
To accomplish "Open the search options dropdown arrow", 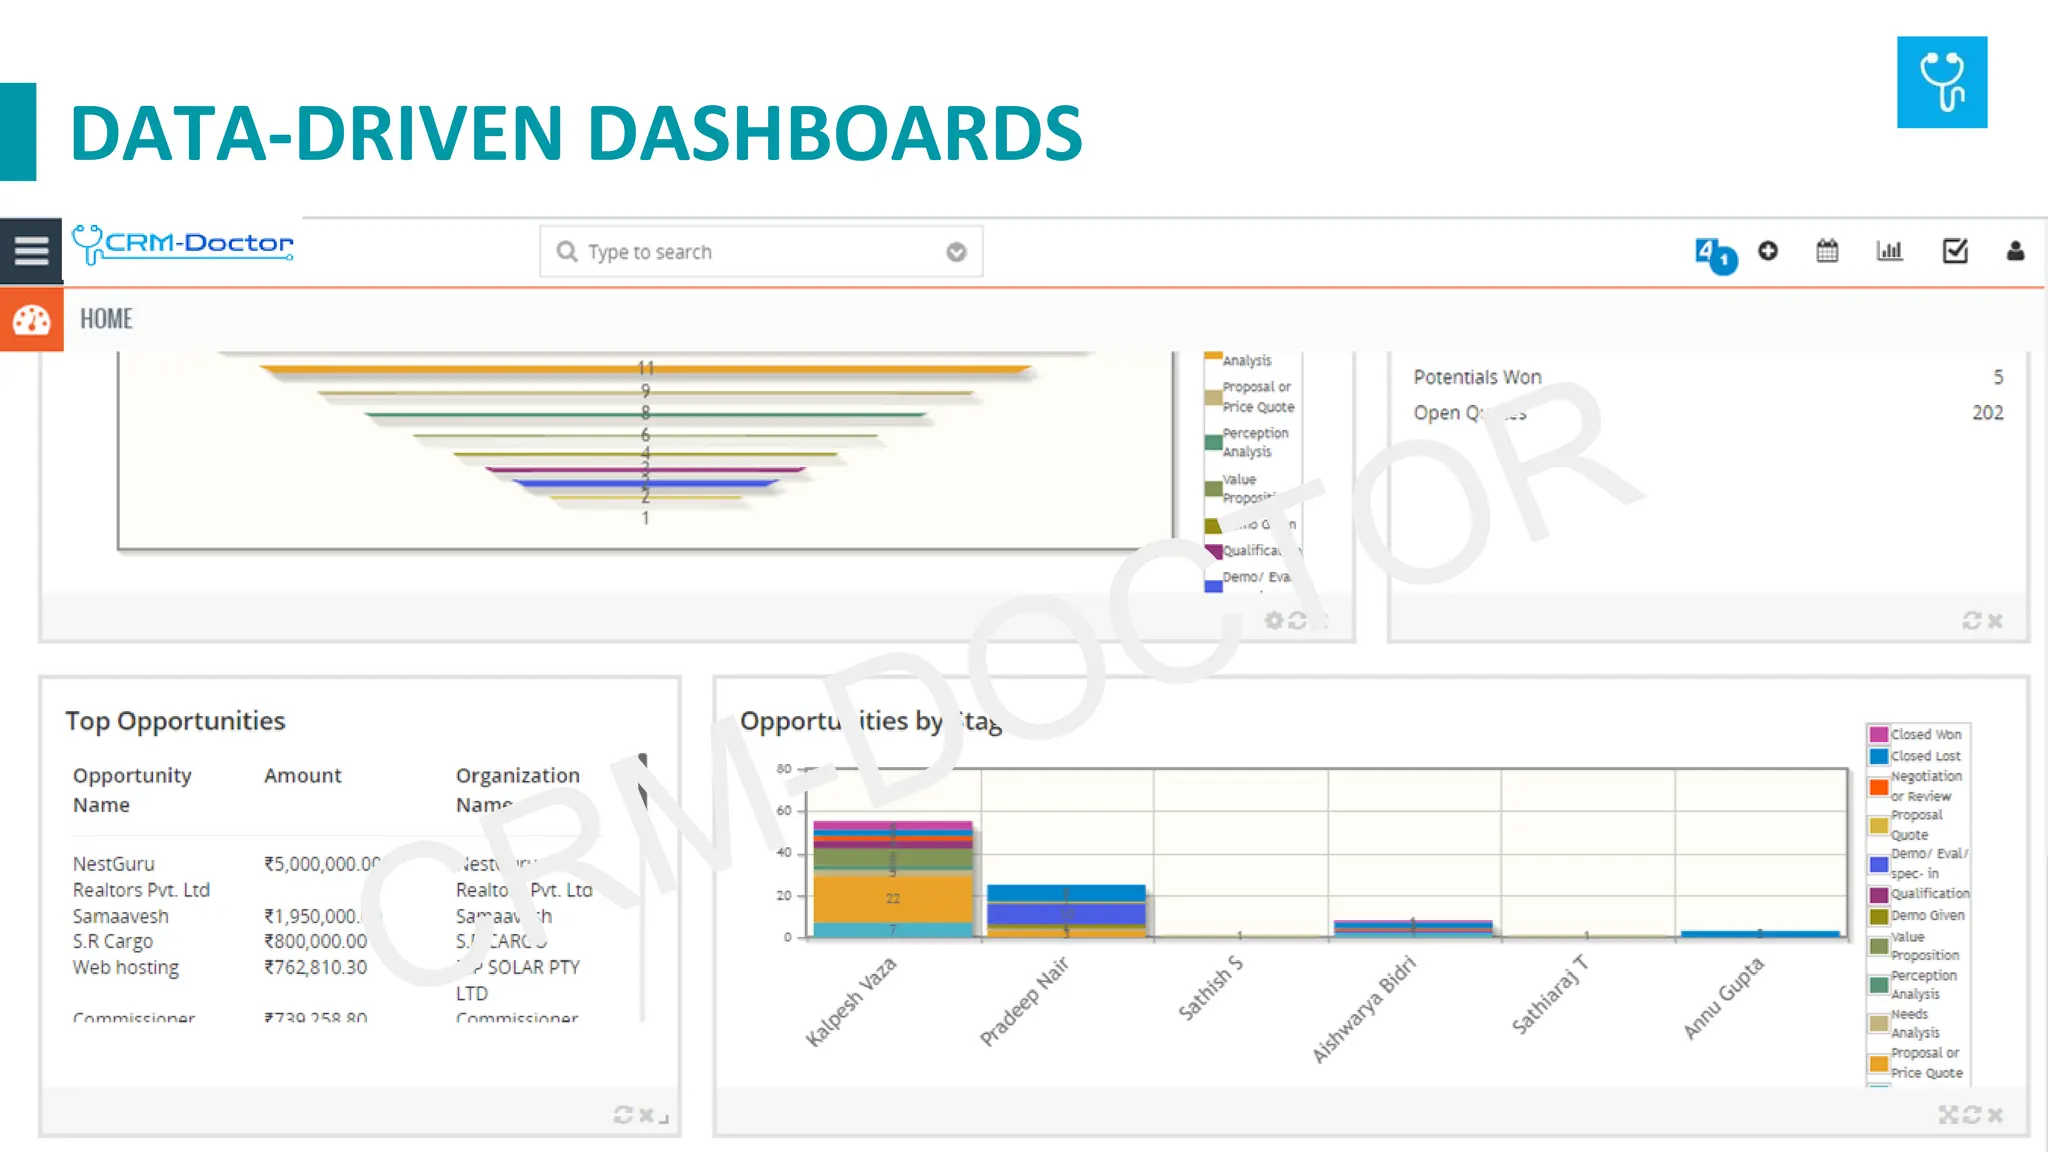I will coord(956,252).
